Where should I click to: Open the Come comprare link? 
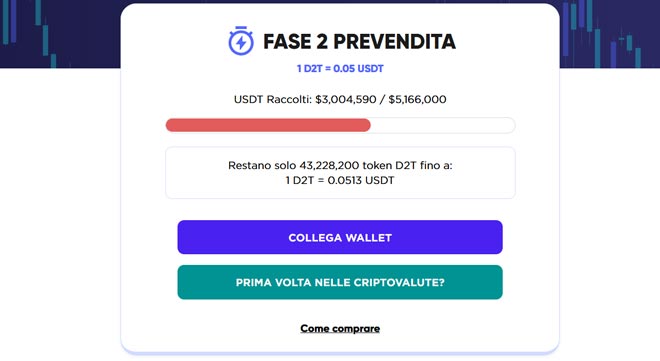[340, 328]
